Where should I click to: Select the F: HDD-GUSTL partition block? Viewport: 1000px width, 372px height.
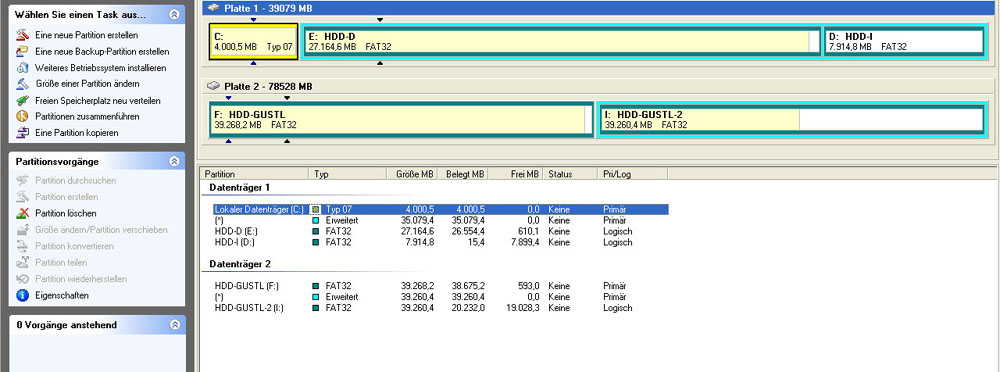click(401, 119)
